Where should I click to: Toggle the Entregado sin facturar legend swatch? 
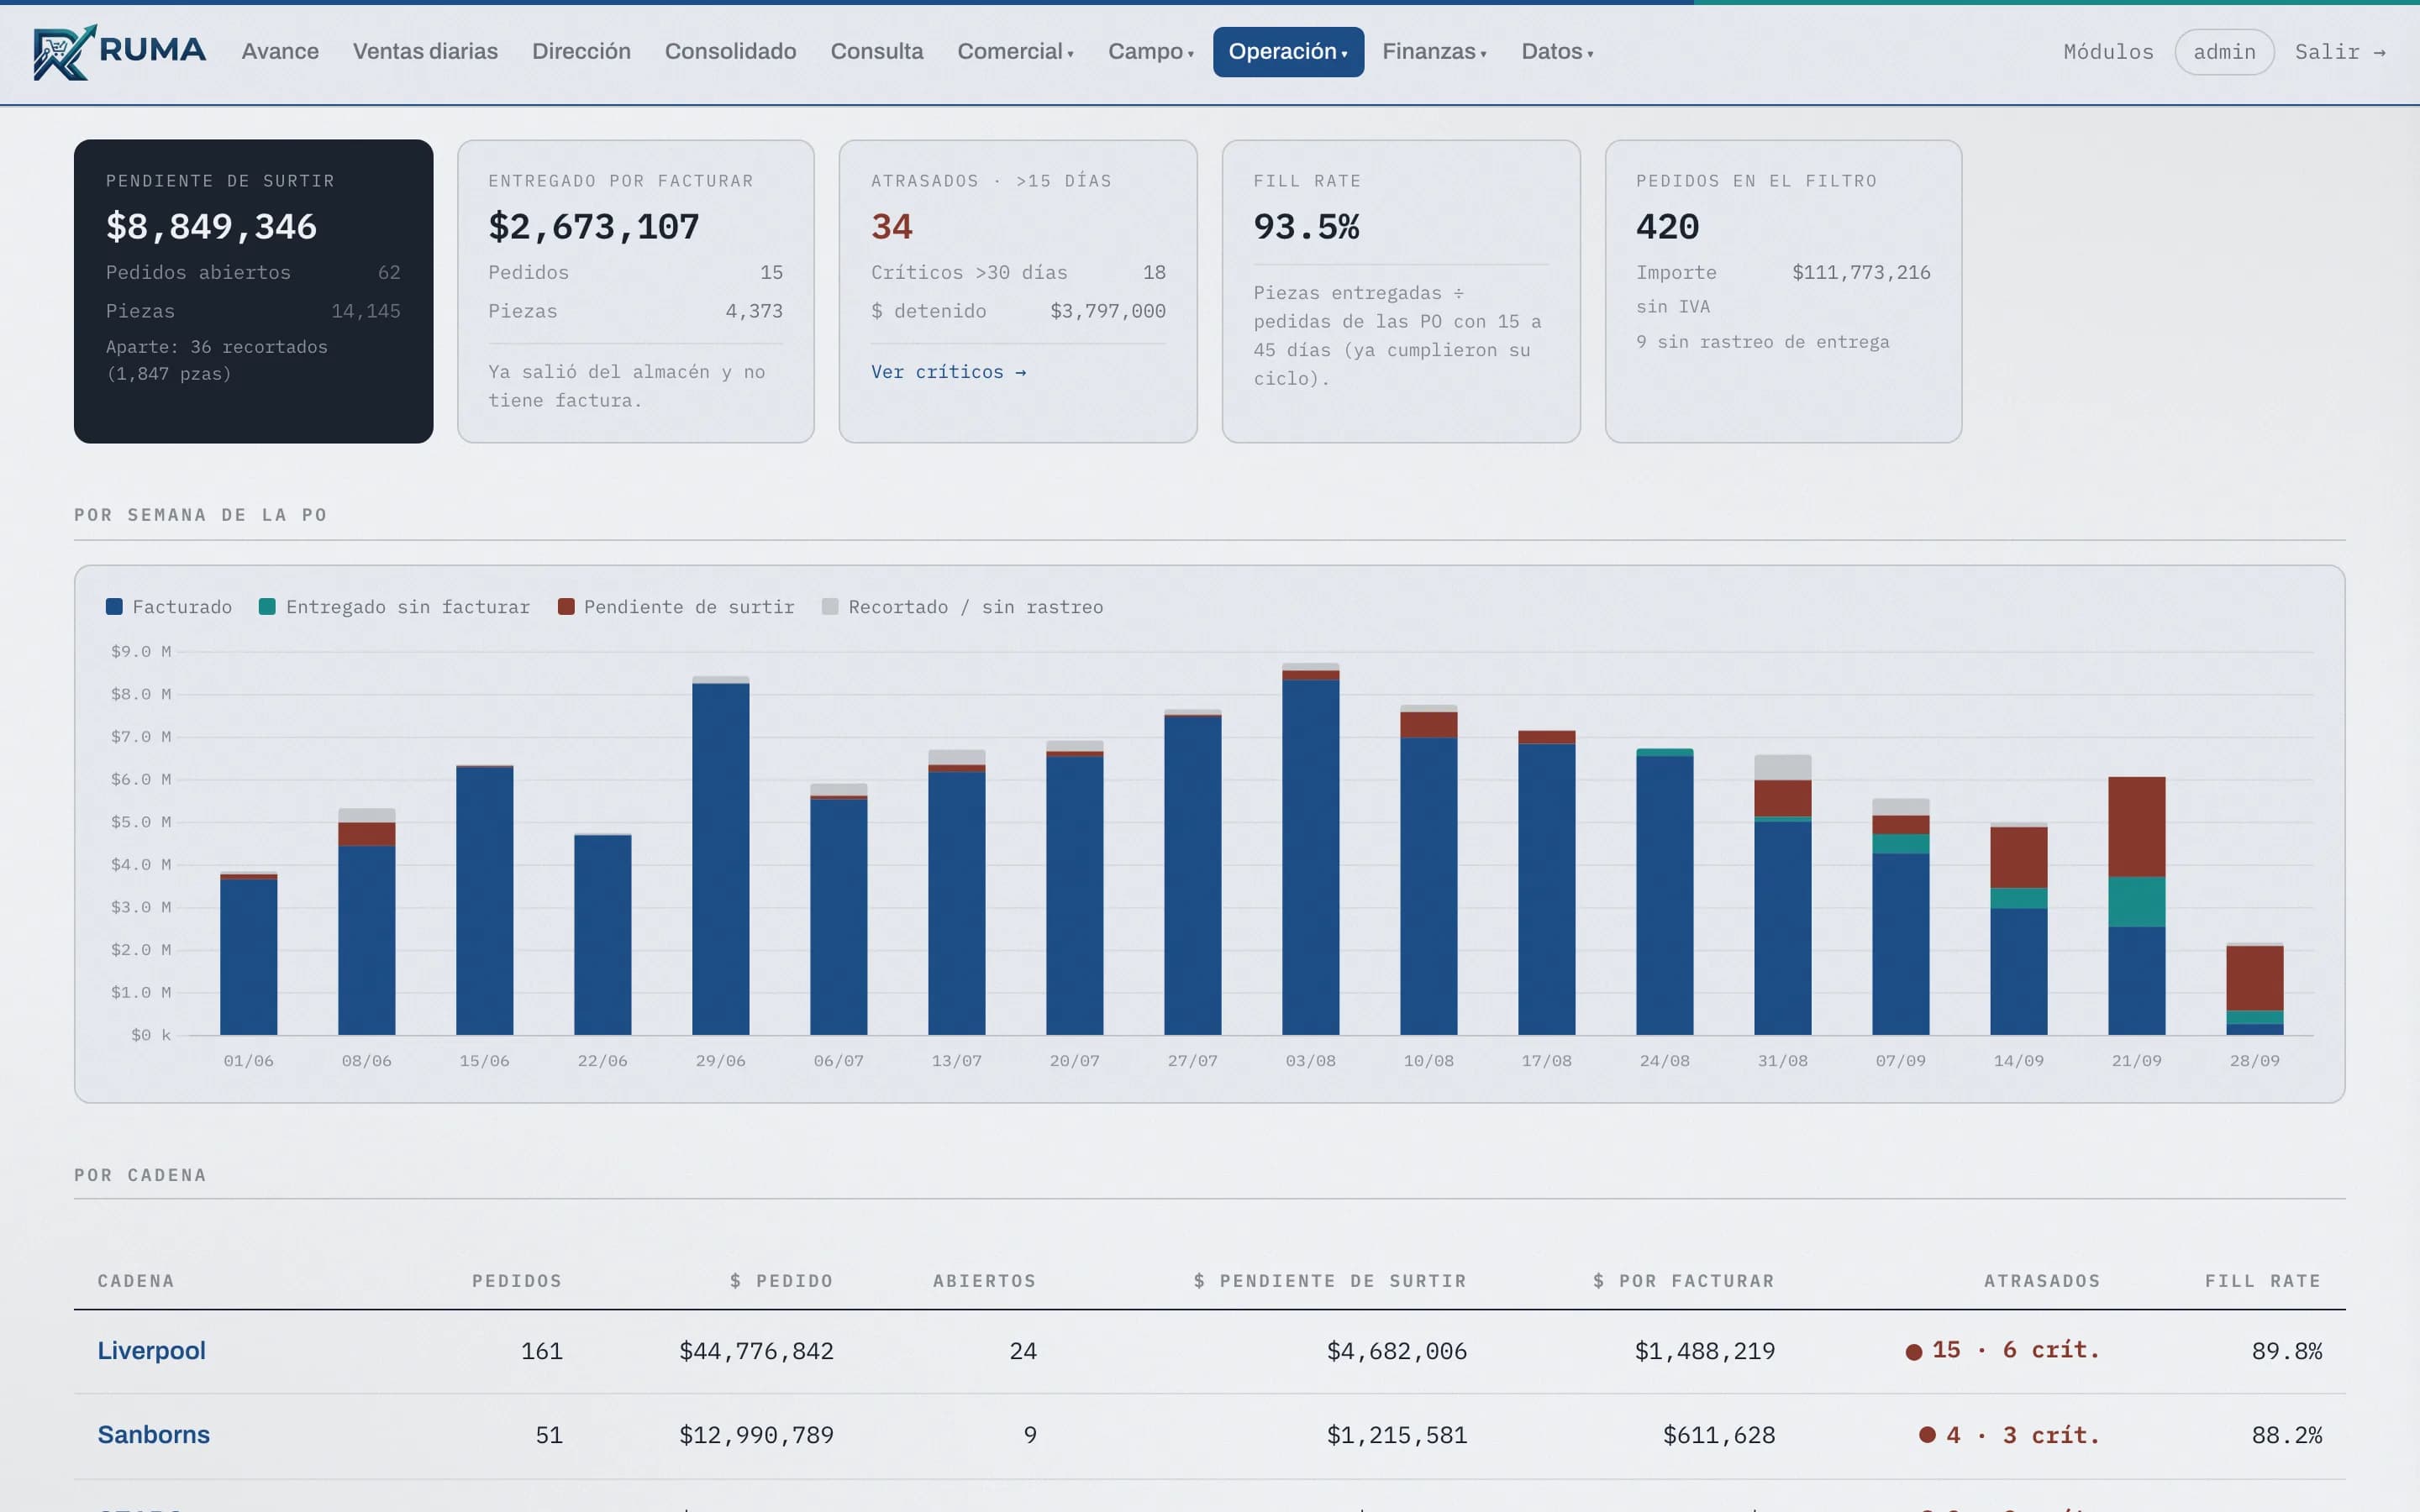point(267,607)
